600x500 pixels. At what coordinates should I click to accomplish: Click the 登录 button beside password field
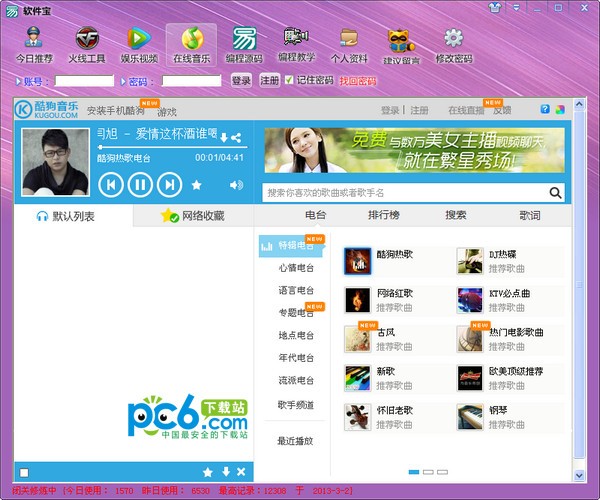click(x=241, y=80)
